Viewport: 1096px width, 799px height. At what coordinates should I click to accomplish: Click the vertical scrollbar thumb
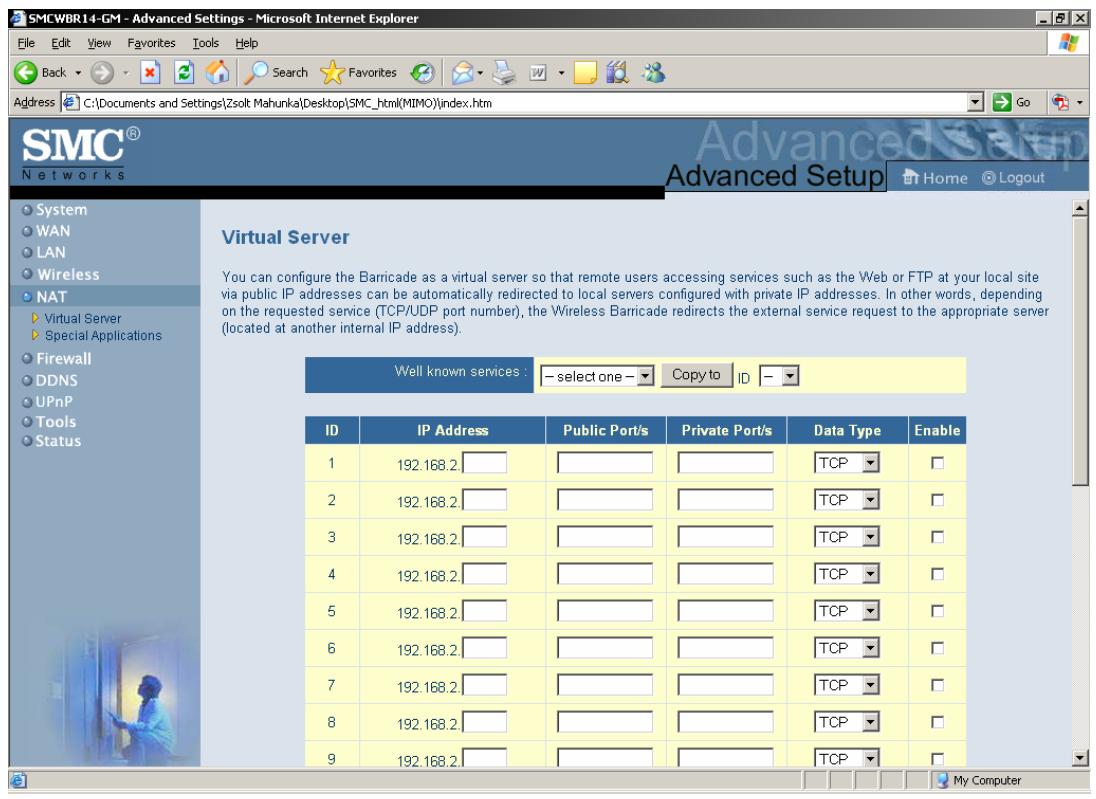(1080, 352)
